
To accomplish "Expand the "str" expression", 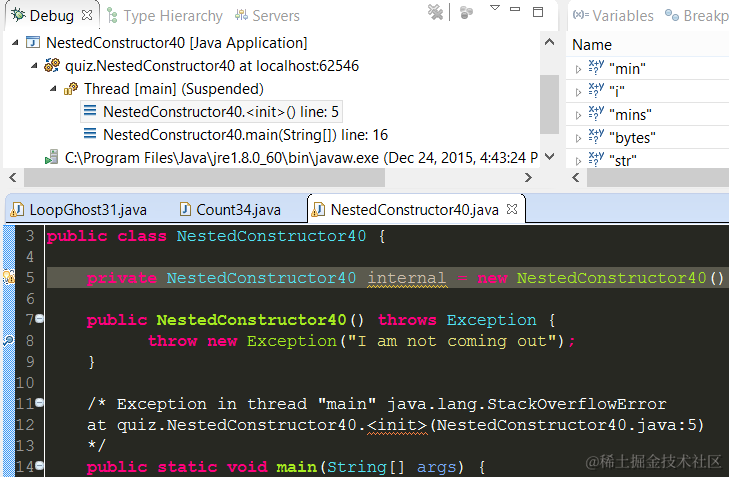I will click(578, 161).
